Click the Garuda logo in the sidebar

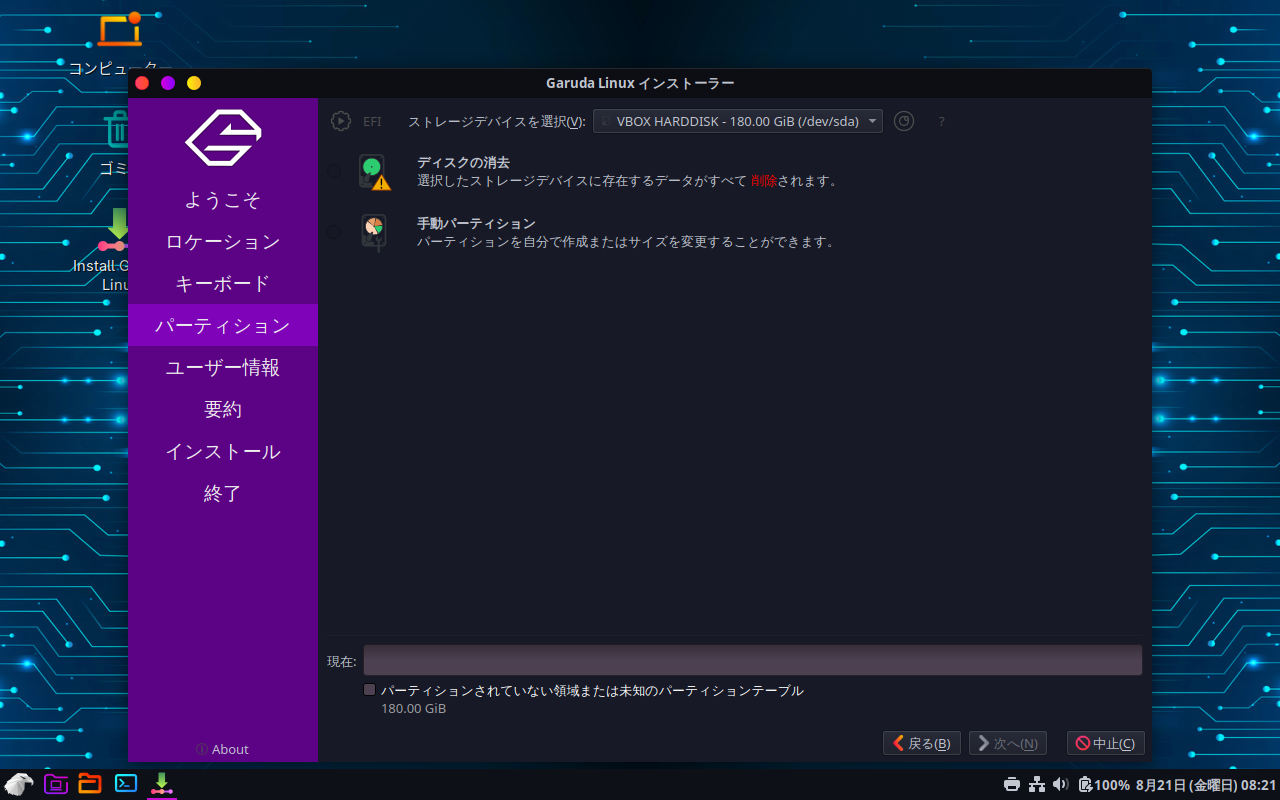point(223,137)
